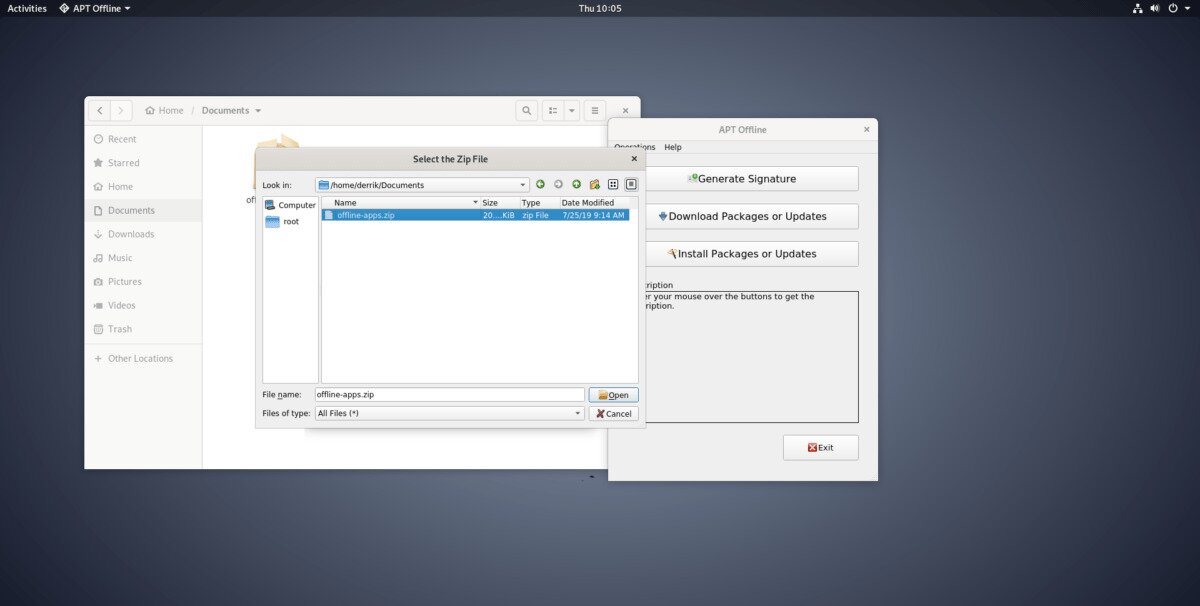Switch file dialog to detail view
This screenshot has width=1200, height=606.
point(631,184)
